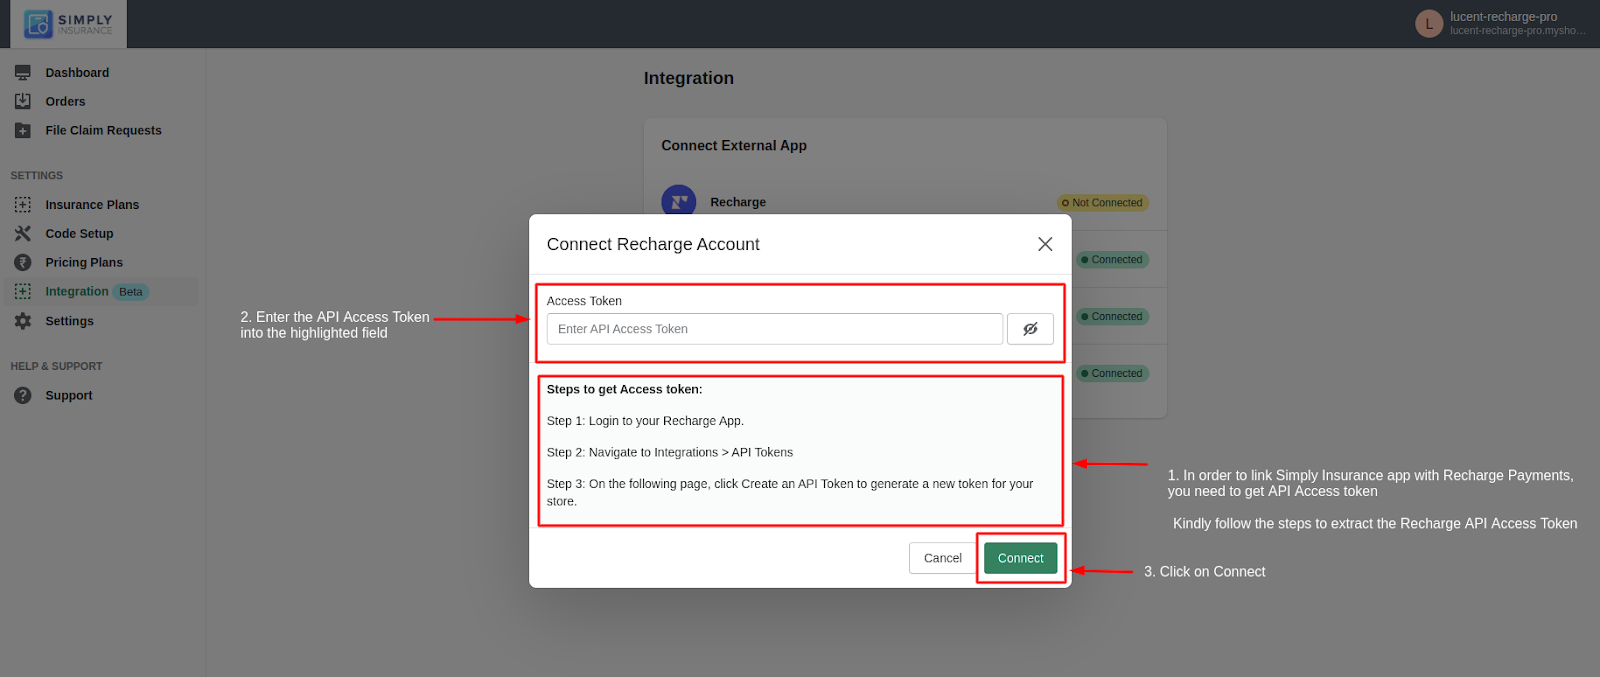
Task: Select Integration menu item
Action: [x=77, y=292]
